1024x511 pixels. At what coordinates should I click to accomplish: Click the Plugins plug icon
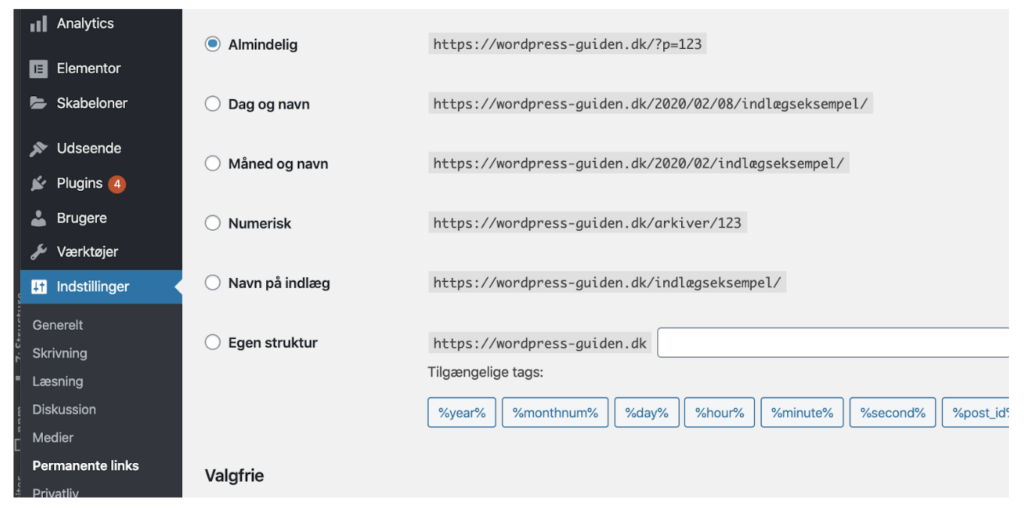click(39, 184)
